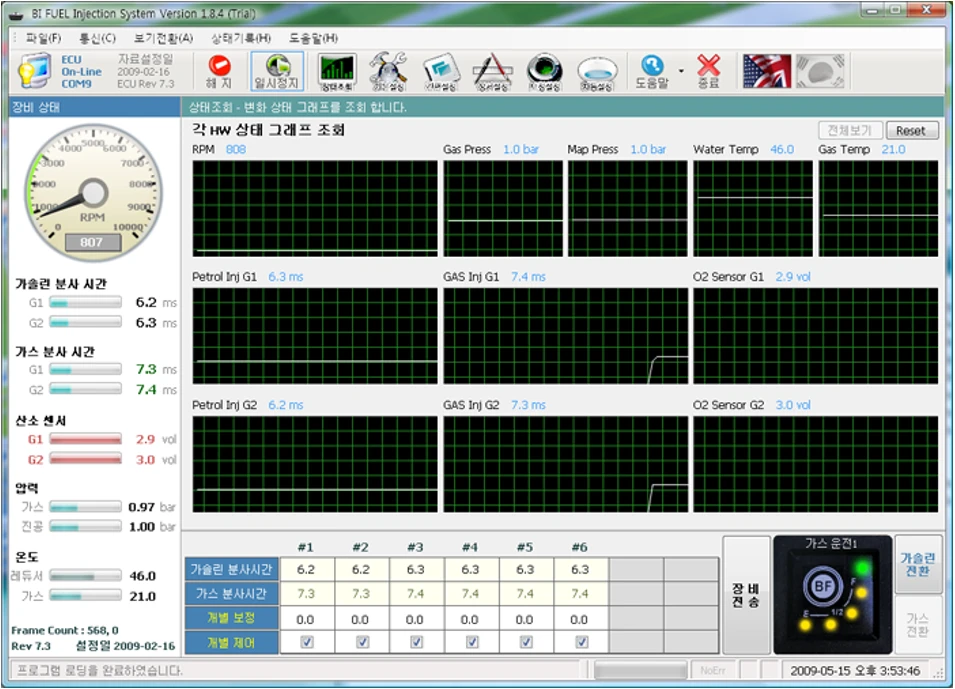Click the 가스 전환 button
This screenshot has width=955, height=689.
pyautogui.click(x=917, y=624)
